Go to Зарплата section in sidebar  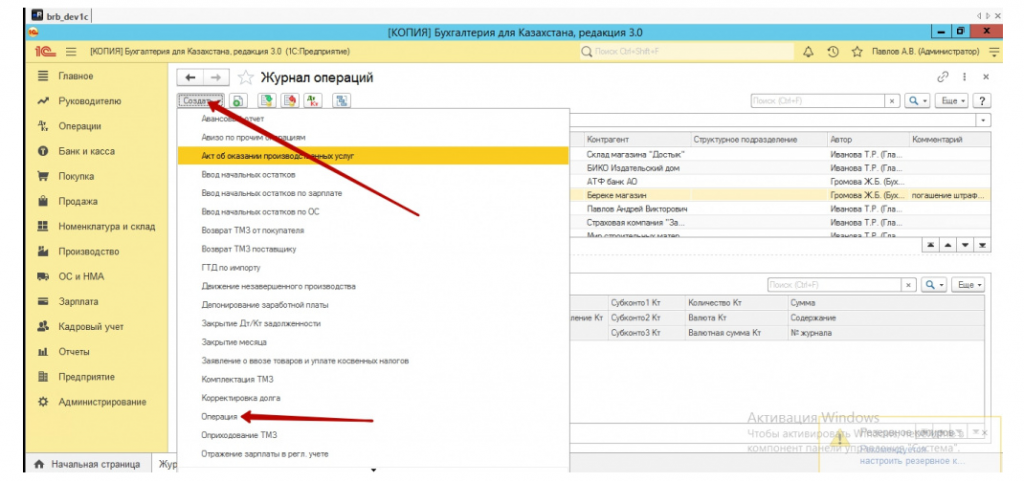78,301
